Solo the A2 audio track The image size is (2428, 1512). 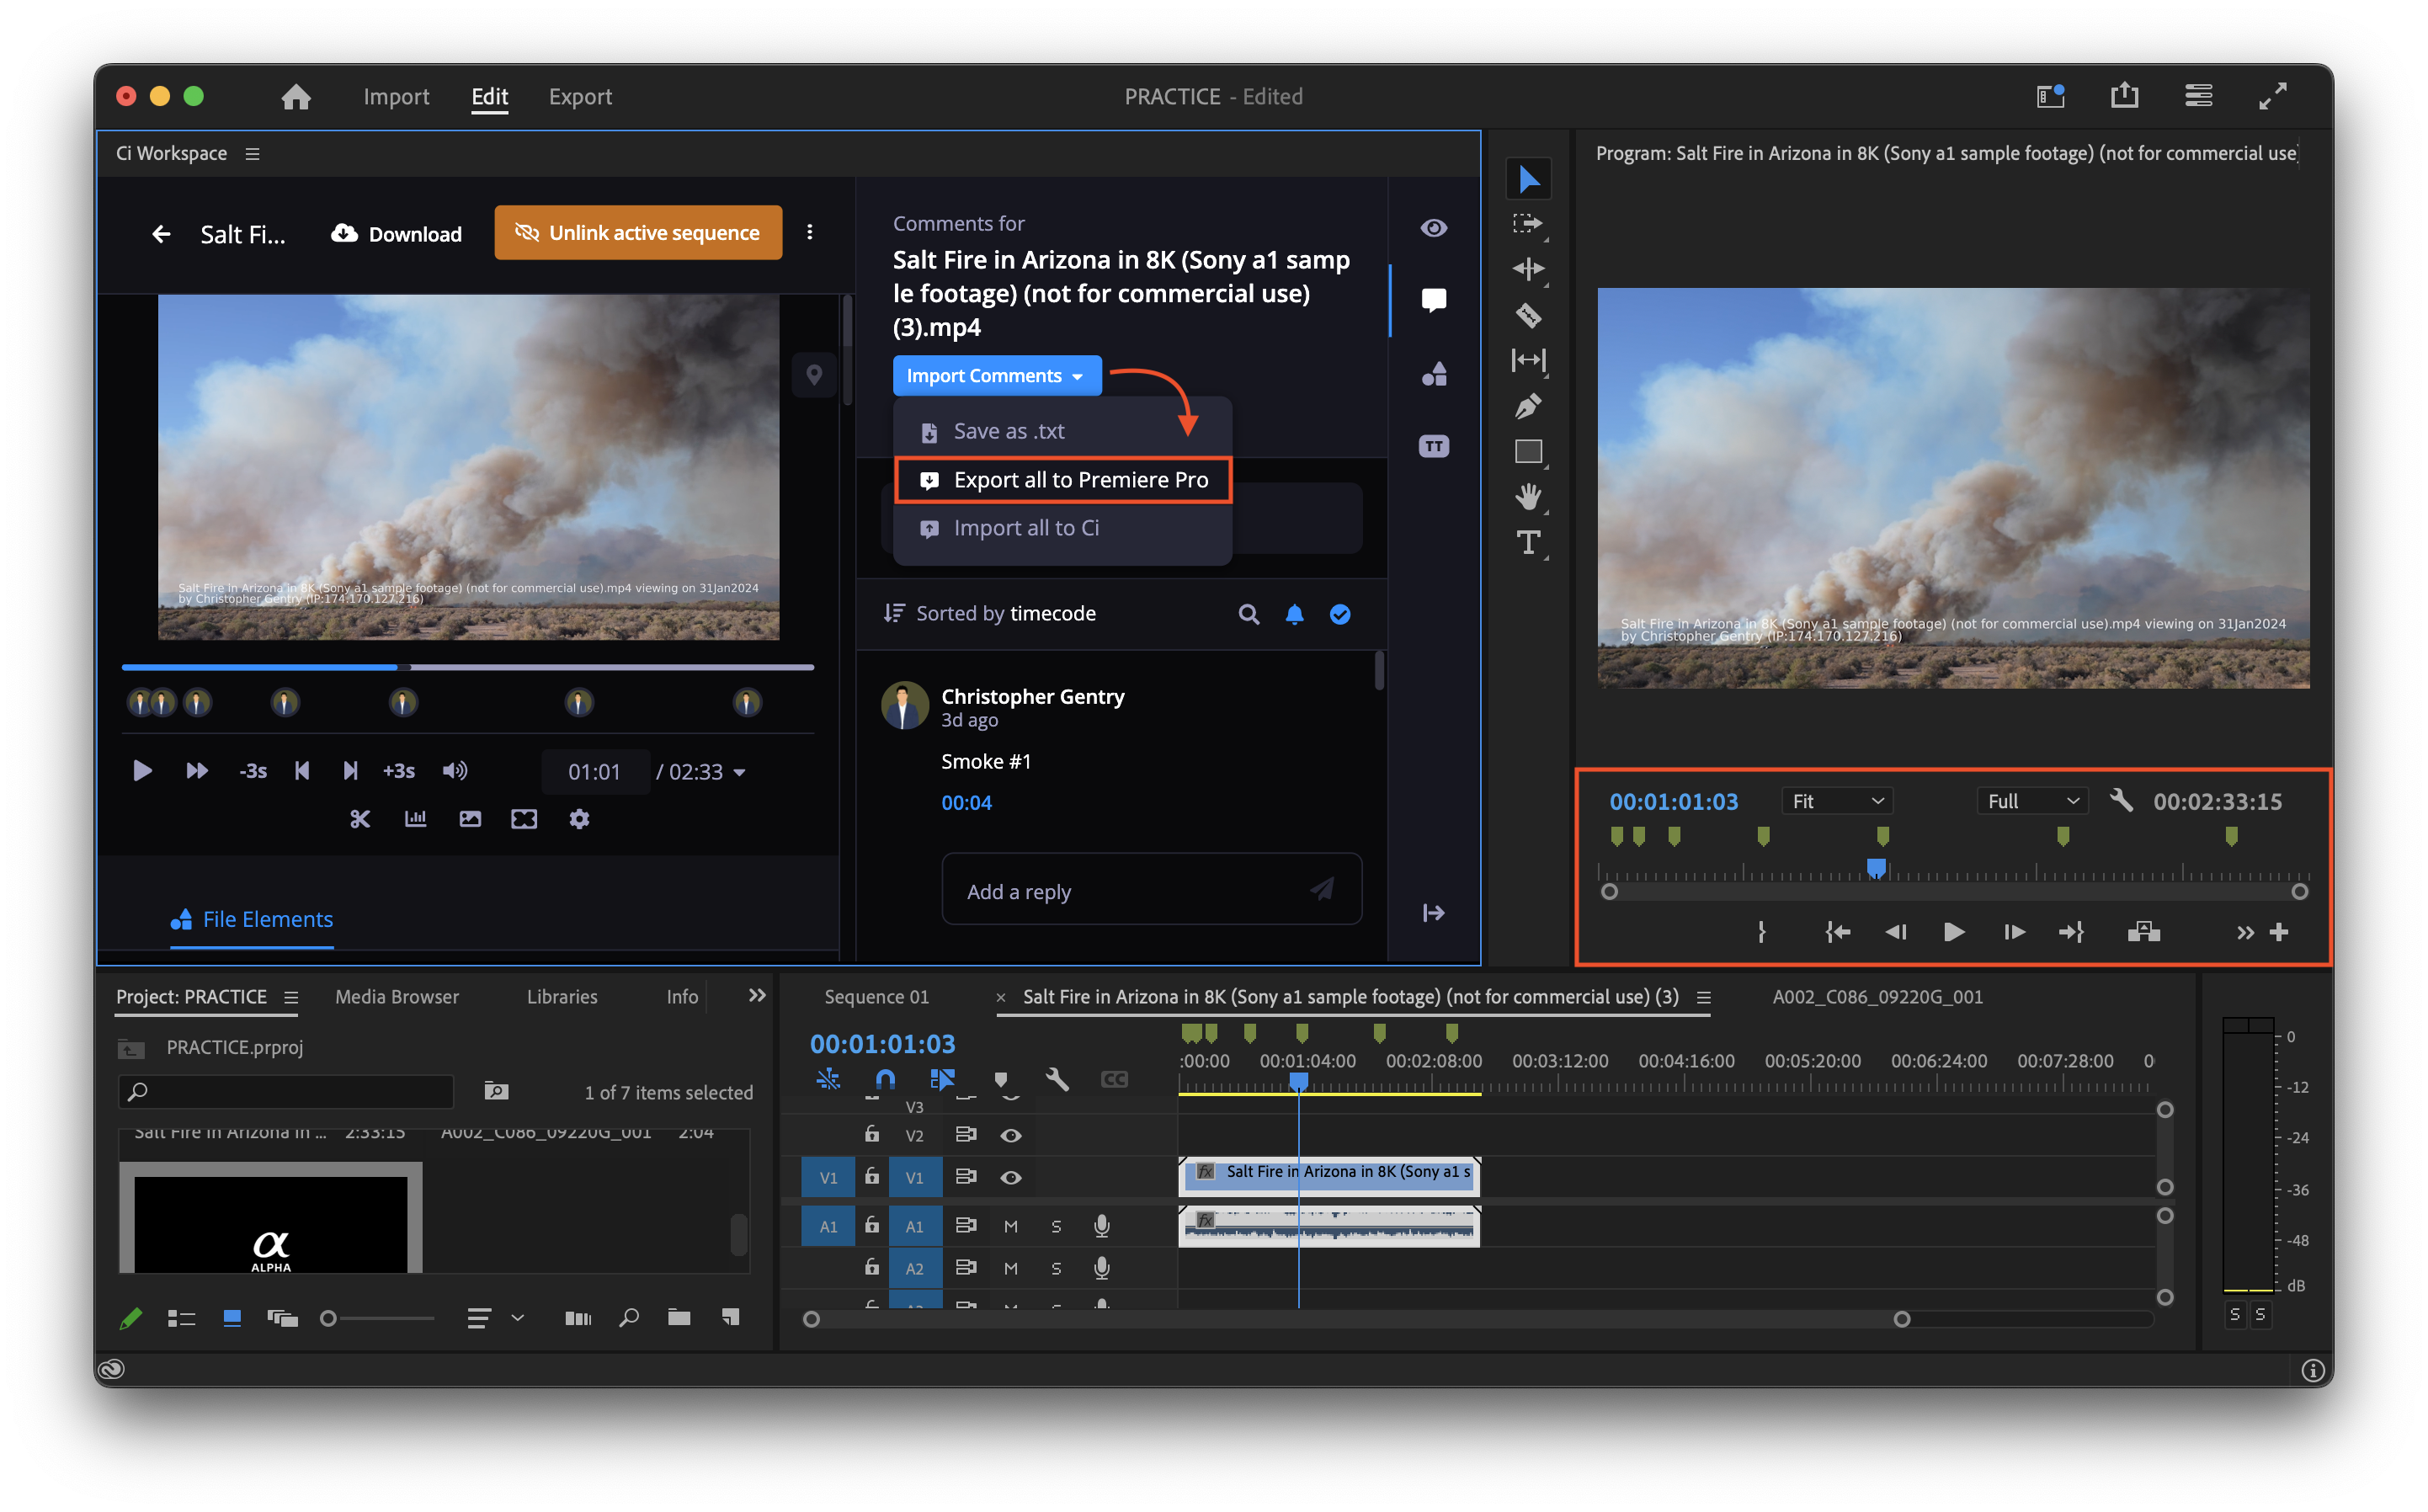click(1056, 1268)
